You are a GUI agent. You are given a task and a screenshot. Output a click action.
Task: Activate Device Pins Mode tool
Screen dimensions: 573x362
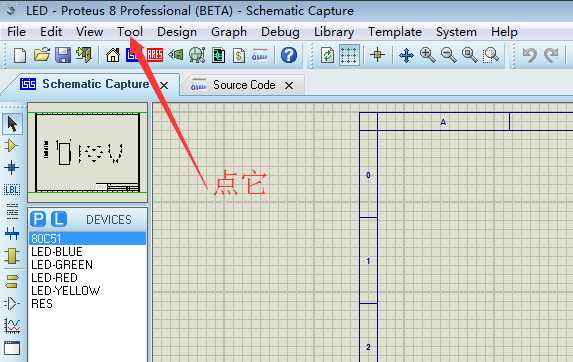(x=12, y=303)
